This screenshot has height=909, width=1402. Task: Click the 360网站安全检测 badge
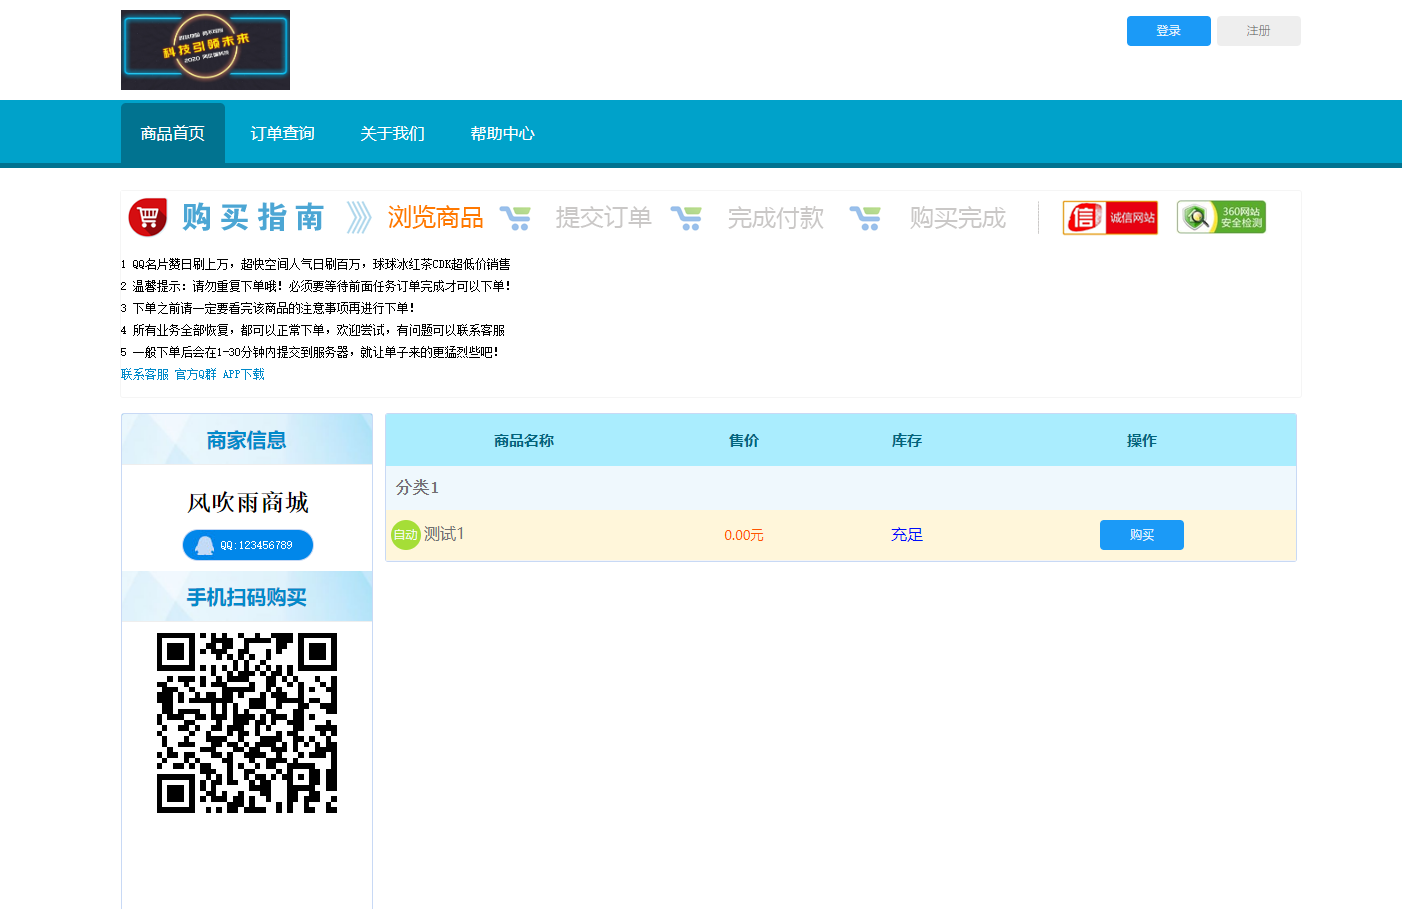[x=1221, y=216]
